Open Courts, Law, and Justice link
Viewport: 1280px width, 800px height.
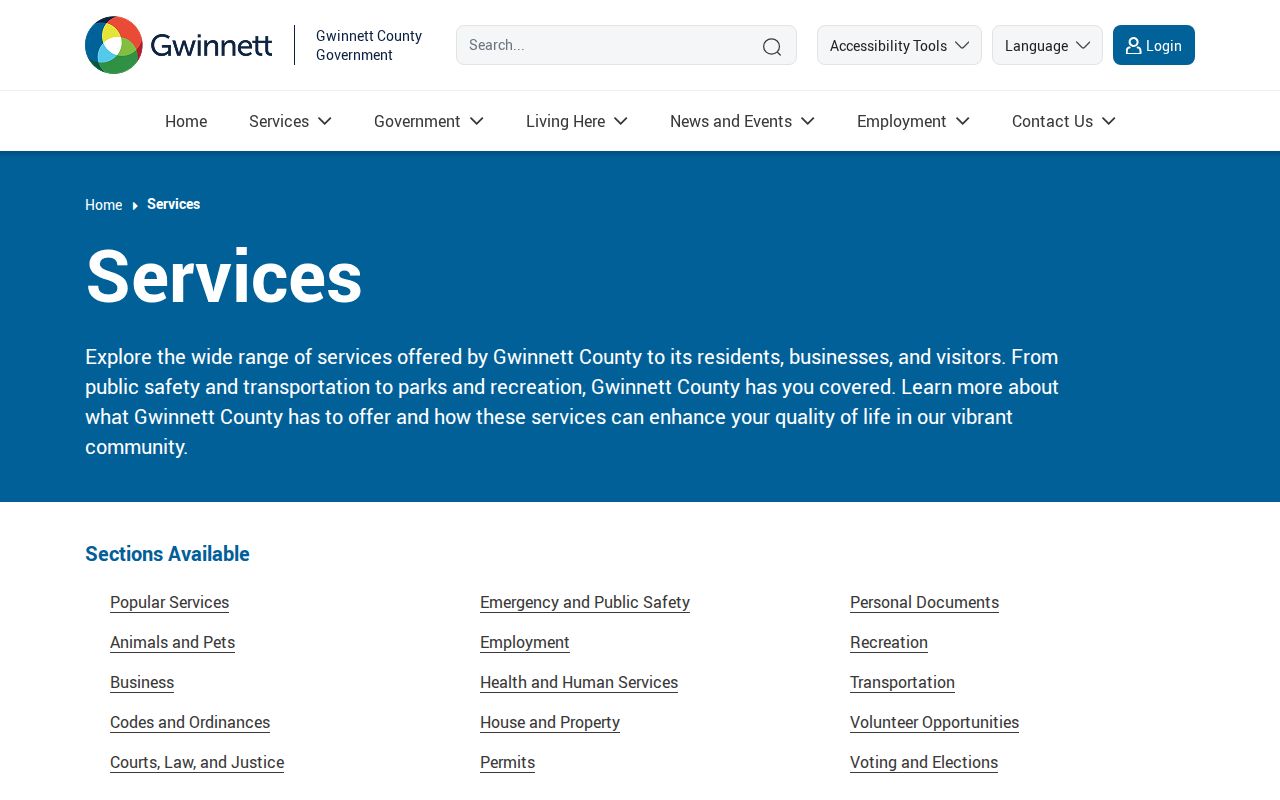click(197, 762)
